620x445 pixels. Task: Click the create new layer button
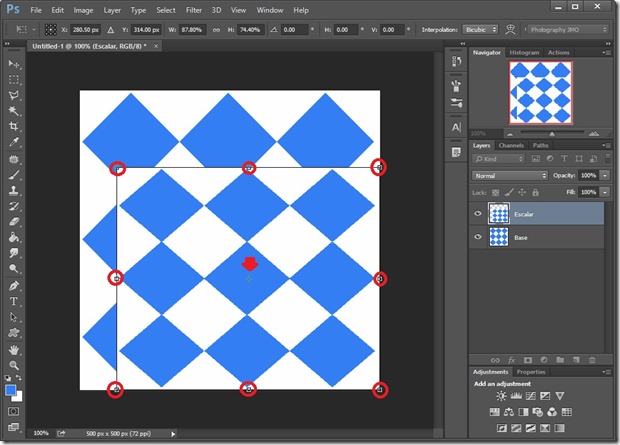[x=577, y=360]
